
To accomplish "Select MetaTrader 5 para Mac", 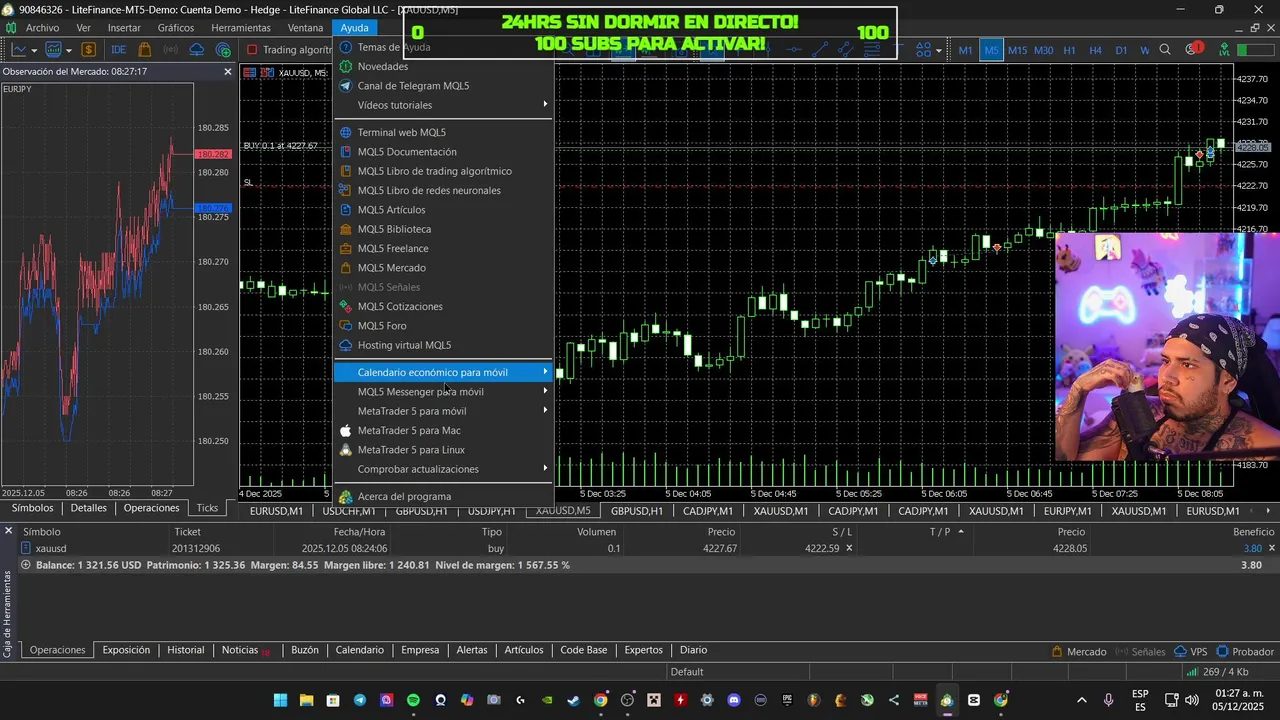I will [443, 430].
